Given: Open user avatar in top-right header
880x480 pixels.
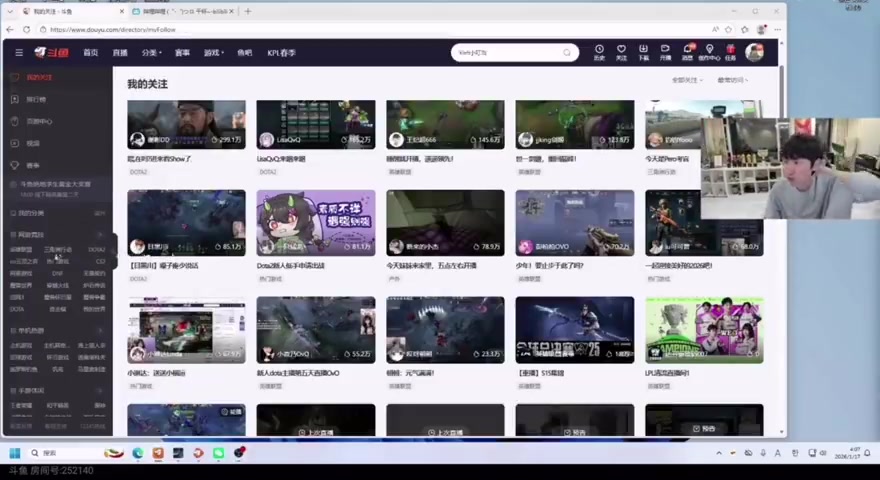Looking at the screenshot, I should coord(755,52).
